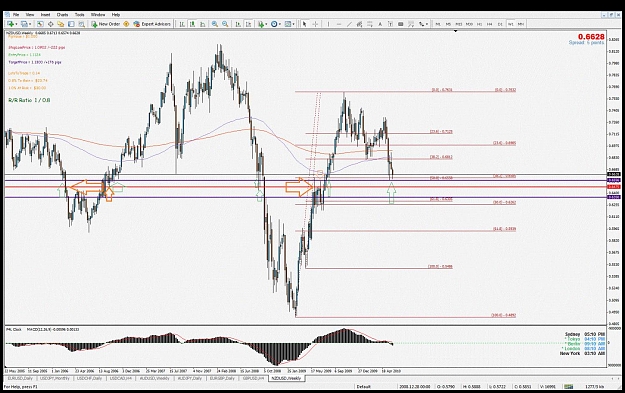Switch to the GBPUSD,H4 chart tab
The height and width of the screenshot is (393, 625).
[254, 378]
